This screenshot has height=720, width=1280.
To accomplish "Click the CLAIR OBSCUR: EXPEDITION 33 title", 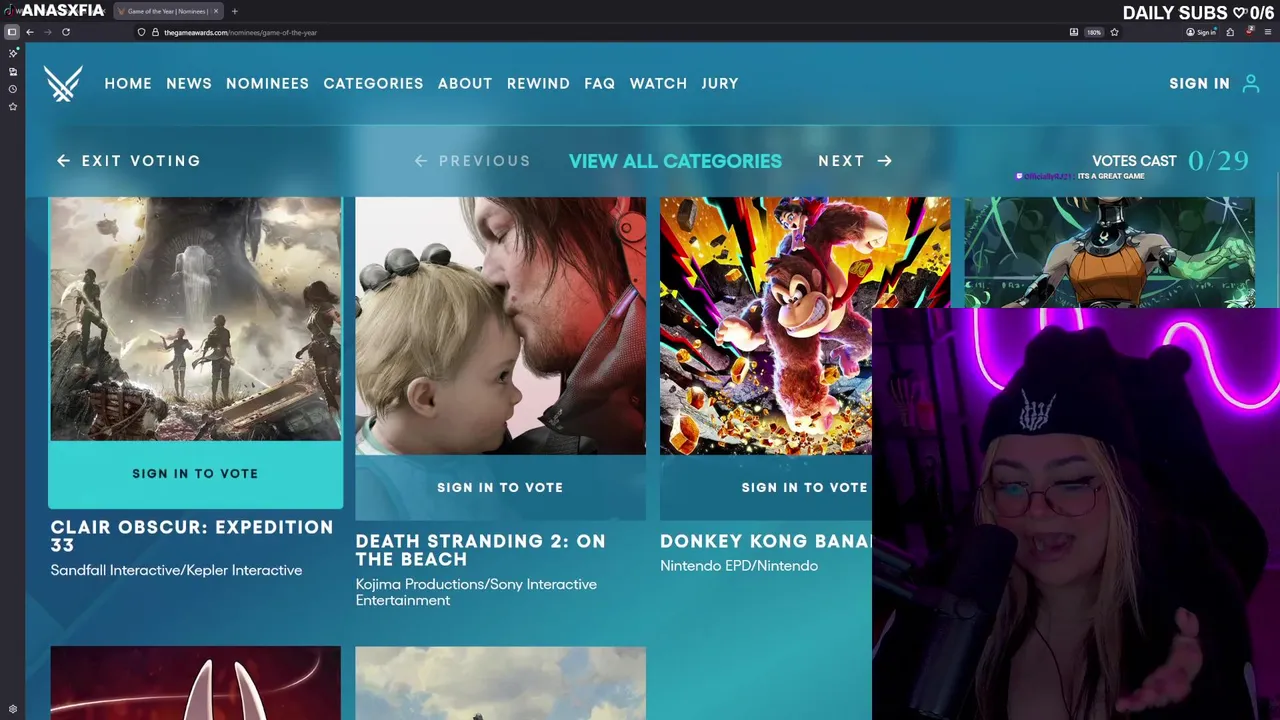I will pyautogui.click(x=192, y=536).
